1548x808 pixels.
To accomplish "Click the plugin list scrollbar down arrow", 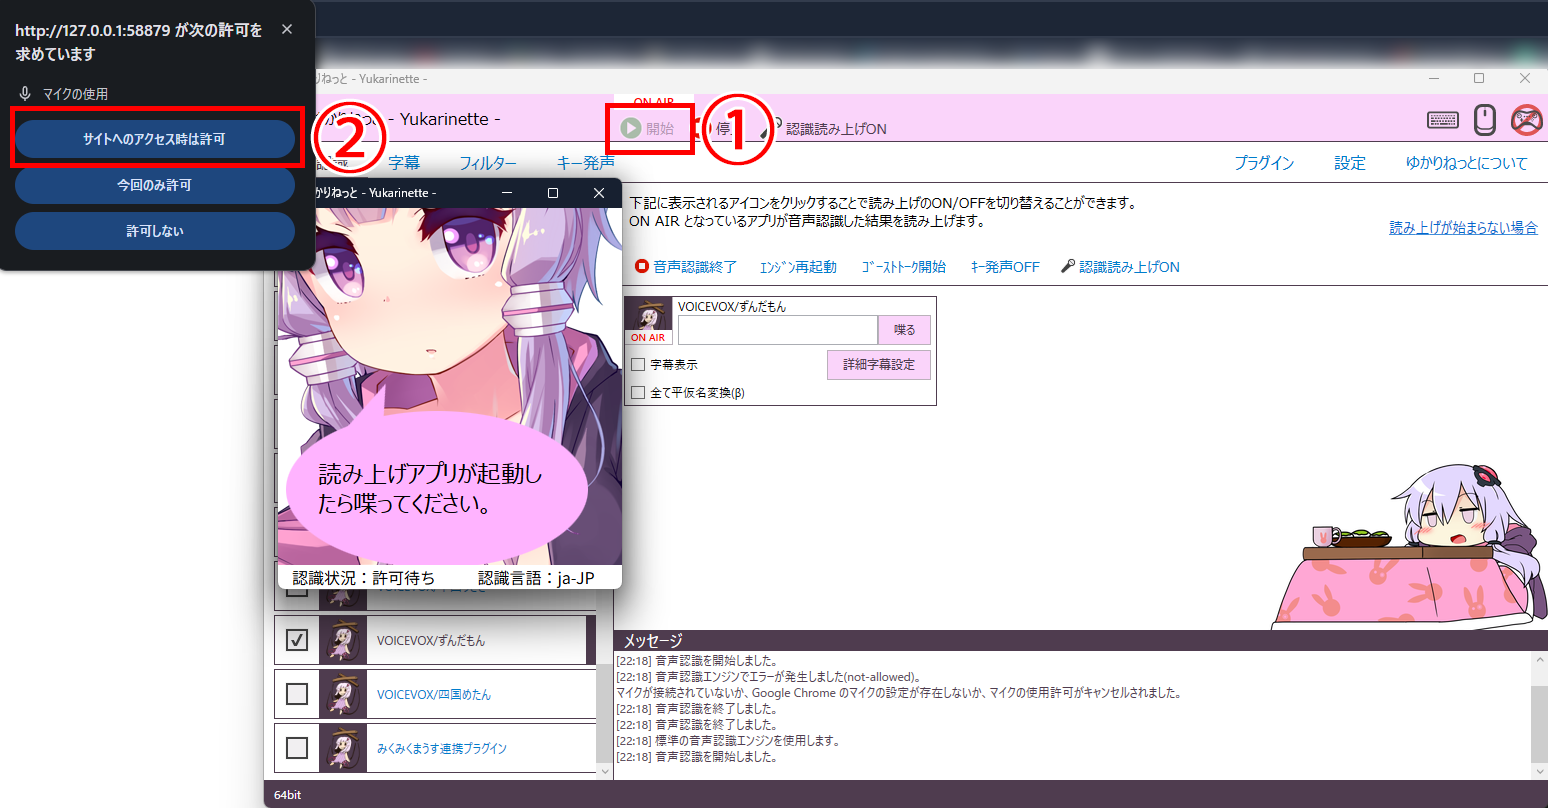I will 604,771.
